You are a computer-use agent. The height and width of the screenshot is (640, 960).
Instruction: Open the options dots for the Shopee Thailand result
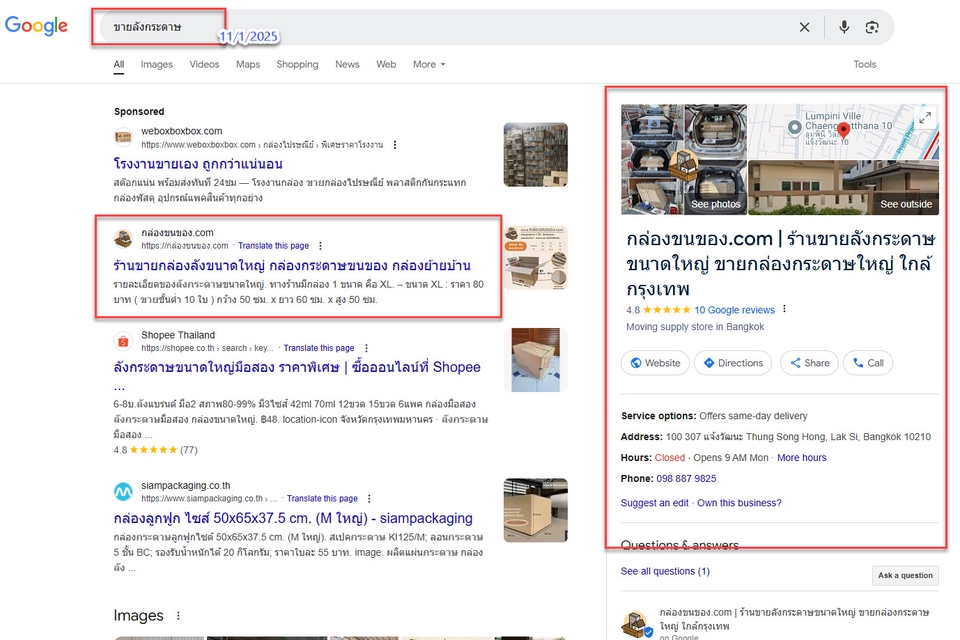click(x=366, y=348)
